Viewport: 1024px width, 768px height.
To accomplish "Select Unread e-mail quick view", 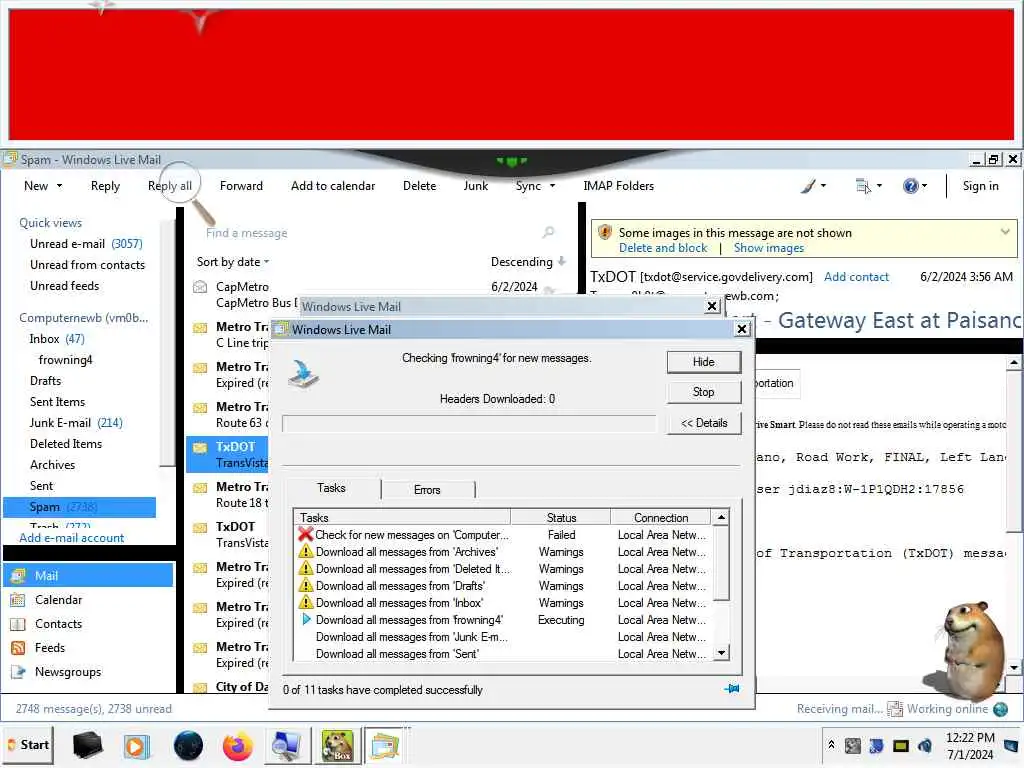I will coord(86,244).
